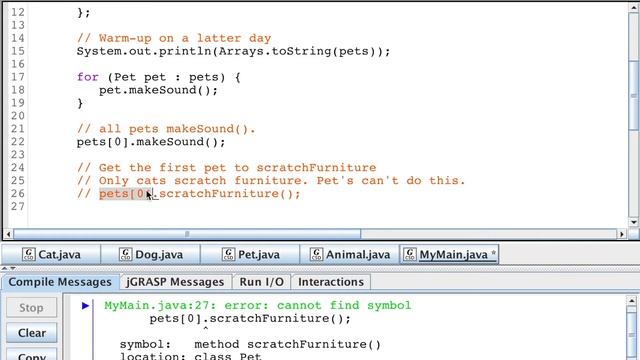Image resolution: width=640 pixels, height=360 pixels.
Task: Click the message pane scrollbar up arrow
Action: (631, 301)
